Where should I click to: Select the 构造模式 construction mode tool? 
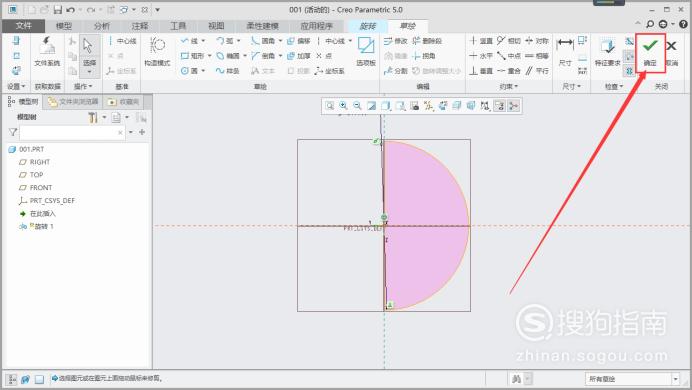pyautogui.click(x=157, y=52)
